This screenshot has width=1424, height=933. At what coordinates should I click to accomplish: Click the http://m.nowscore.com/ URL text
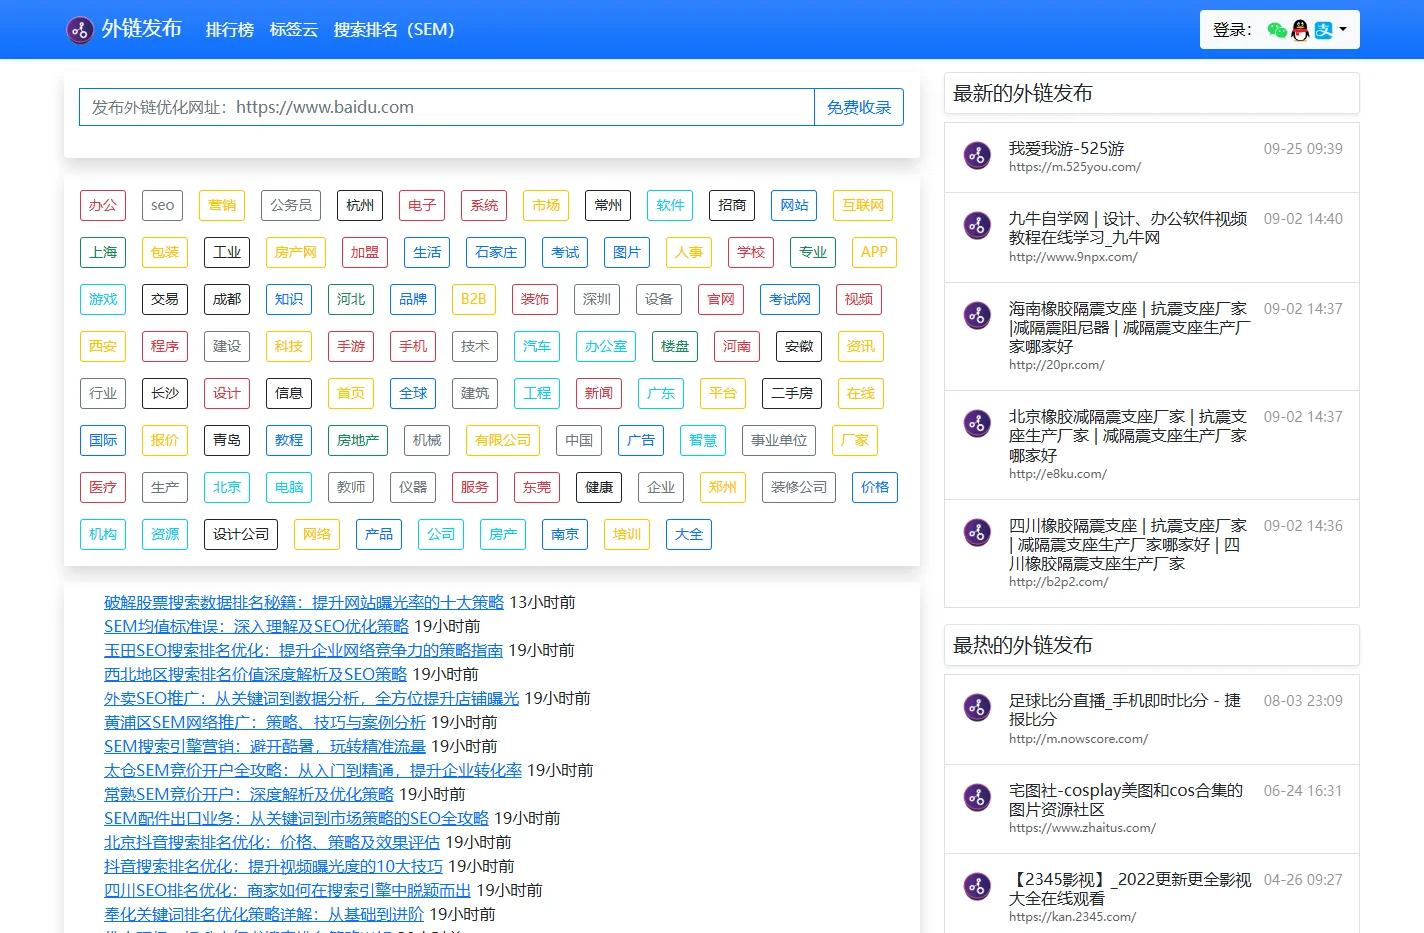pos(1078,739)
